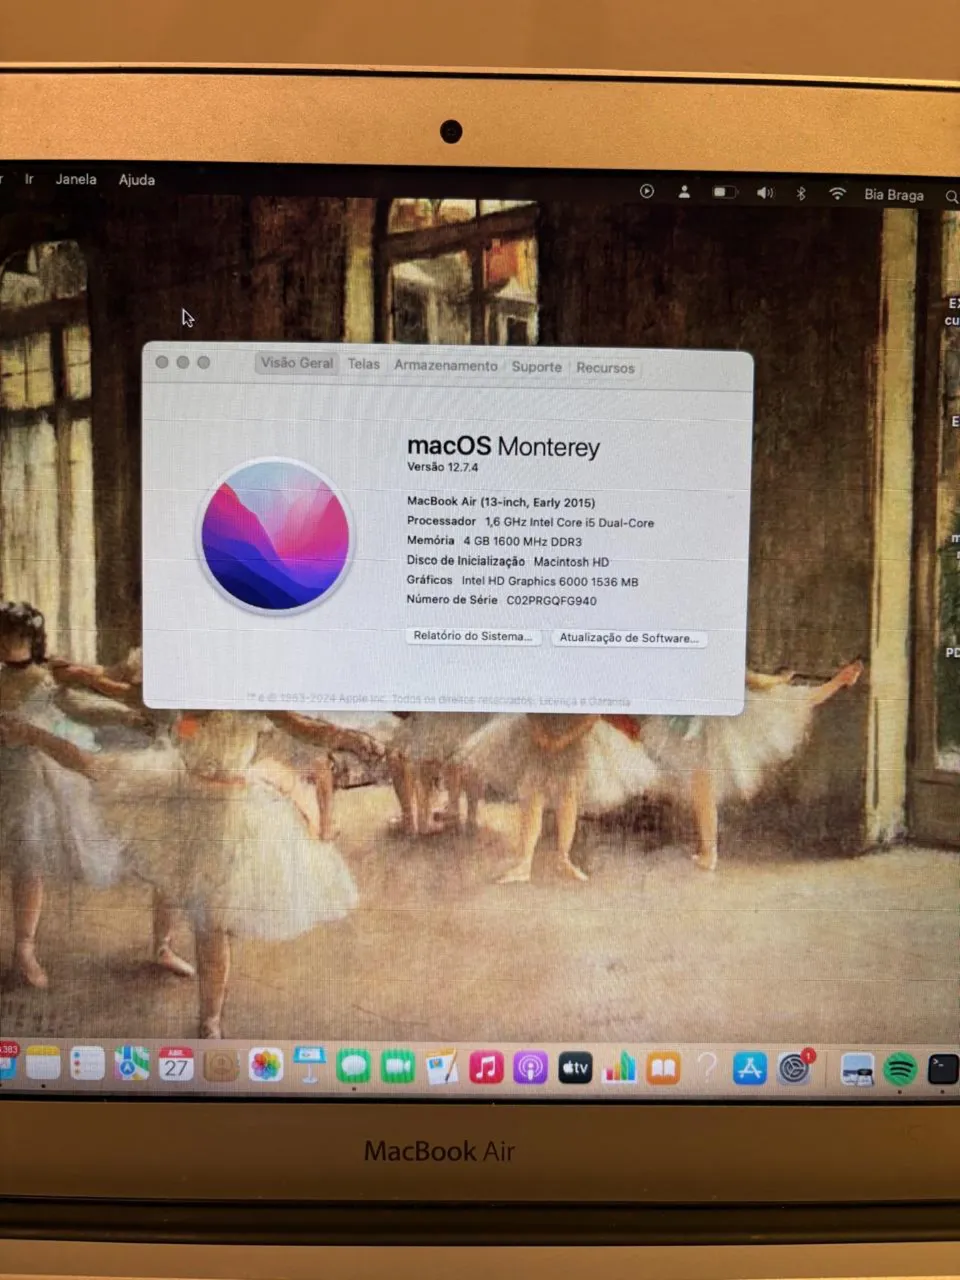Click the Relatório do Sistema button
The height and width of the screenshot is (1280, 960).
point(473,636)
